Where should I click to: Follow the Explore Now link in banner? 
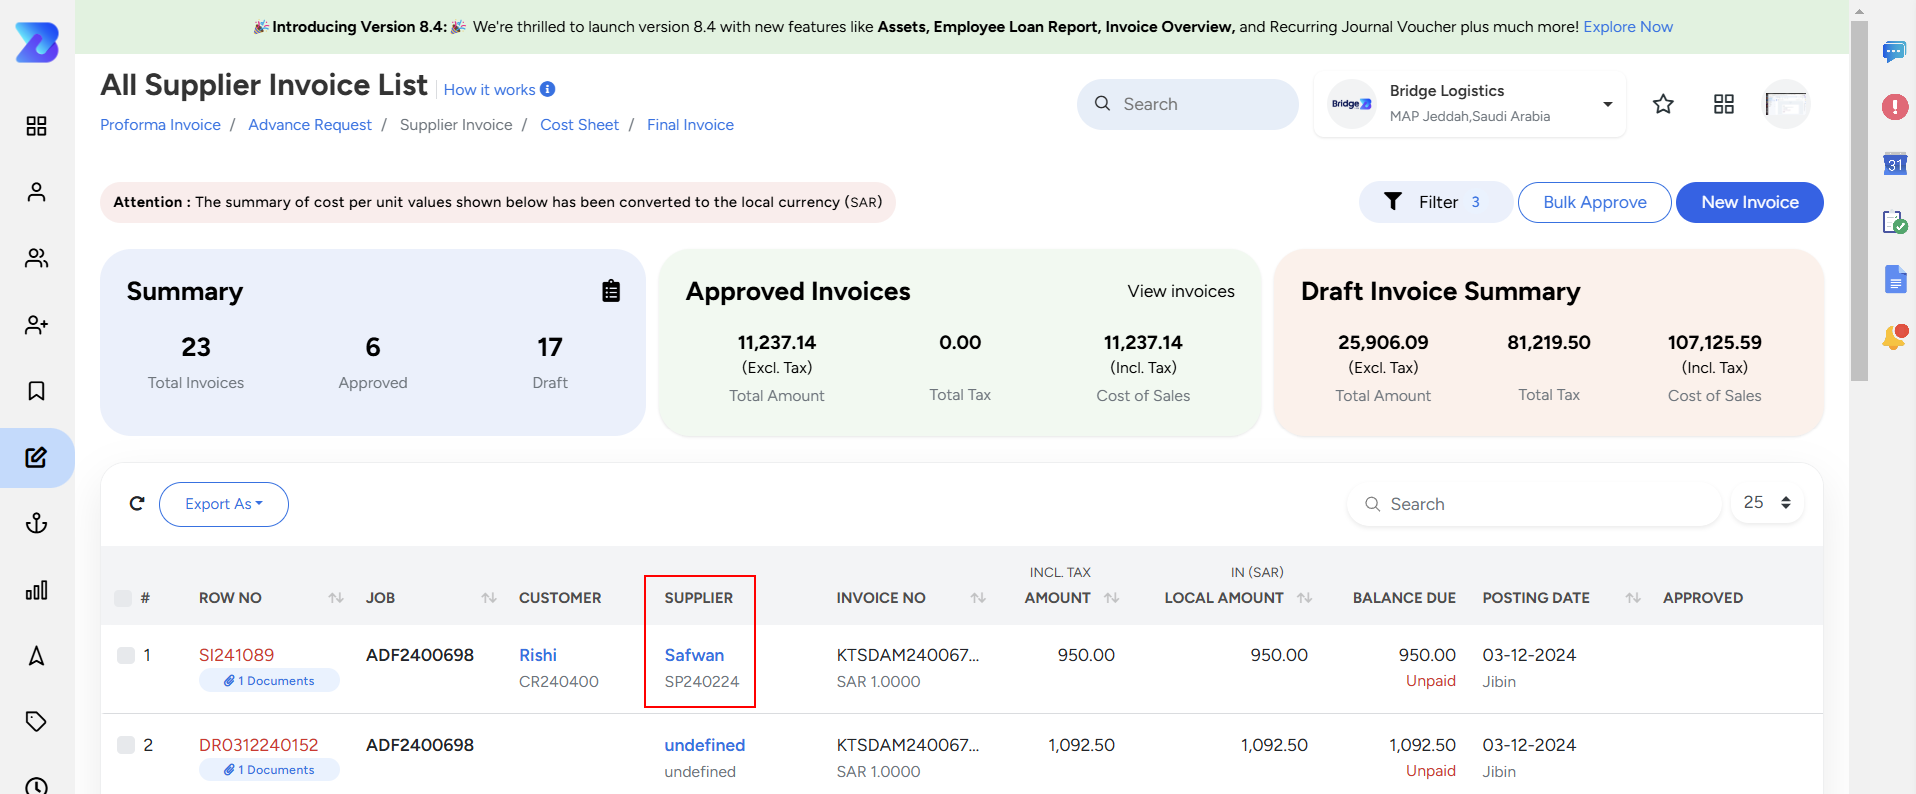pyautogui.click(x=1628, y=27)
